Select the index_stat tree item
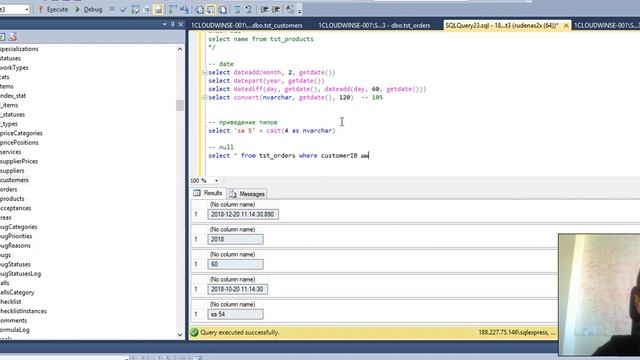This screenshot has width=640, height=360. [x=13, y=96]
